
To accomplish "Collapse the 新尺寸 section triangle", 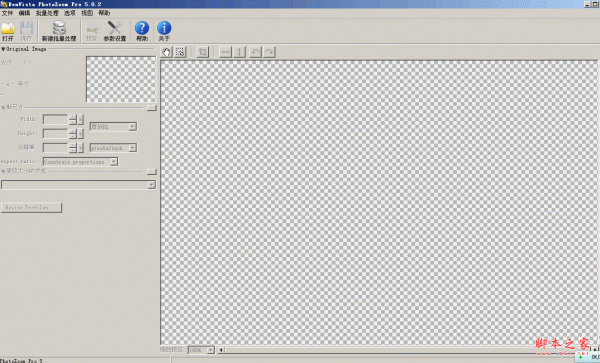I will coord(3,107).
